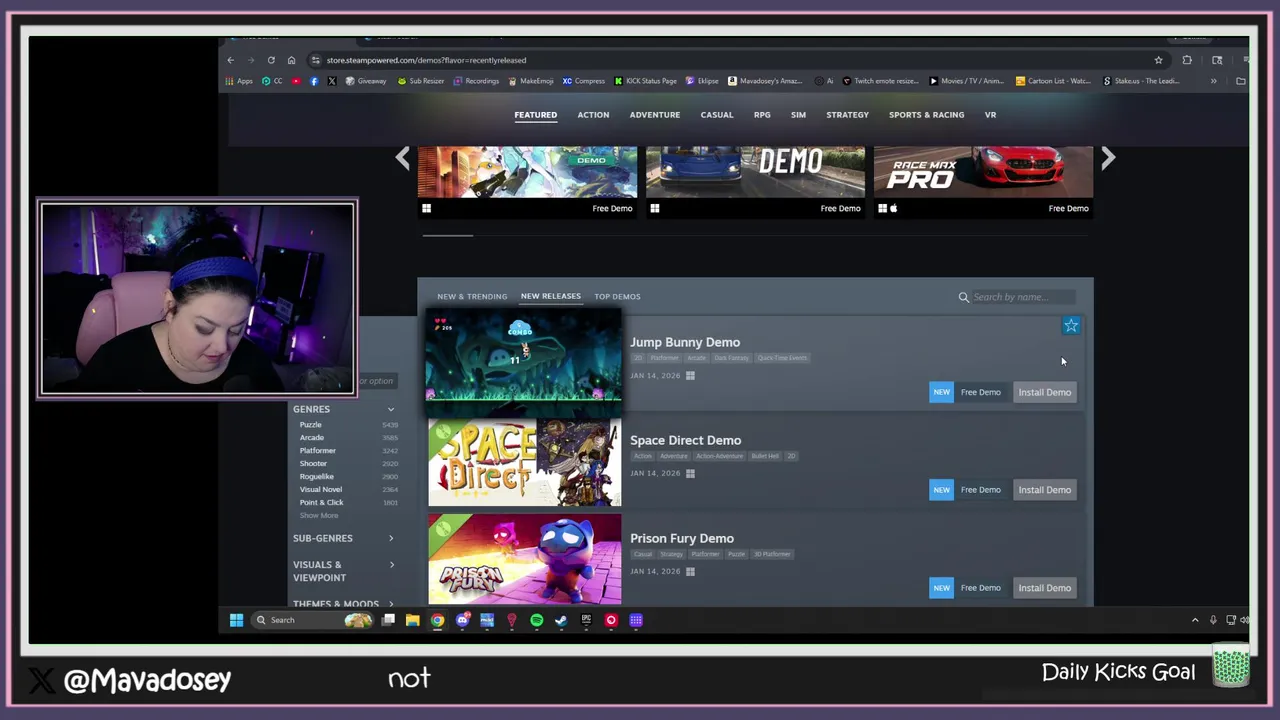Open RPG category in nav bar

[762, 115]
